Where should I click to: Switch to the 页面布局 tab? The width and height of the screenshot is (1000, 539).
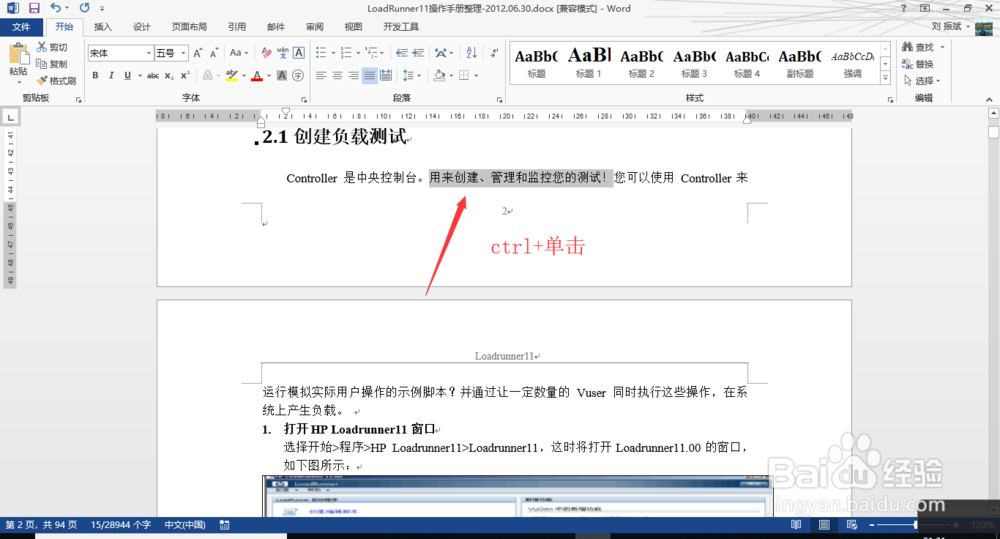click(x=189, y=27)
